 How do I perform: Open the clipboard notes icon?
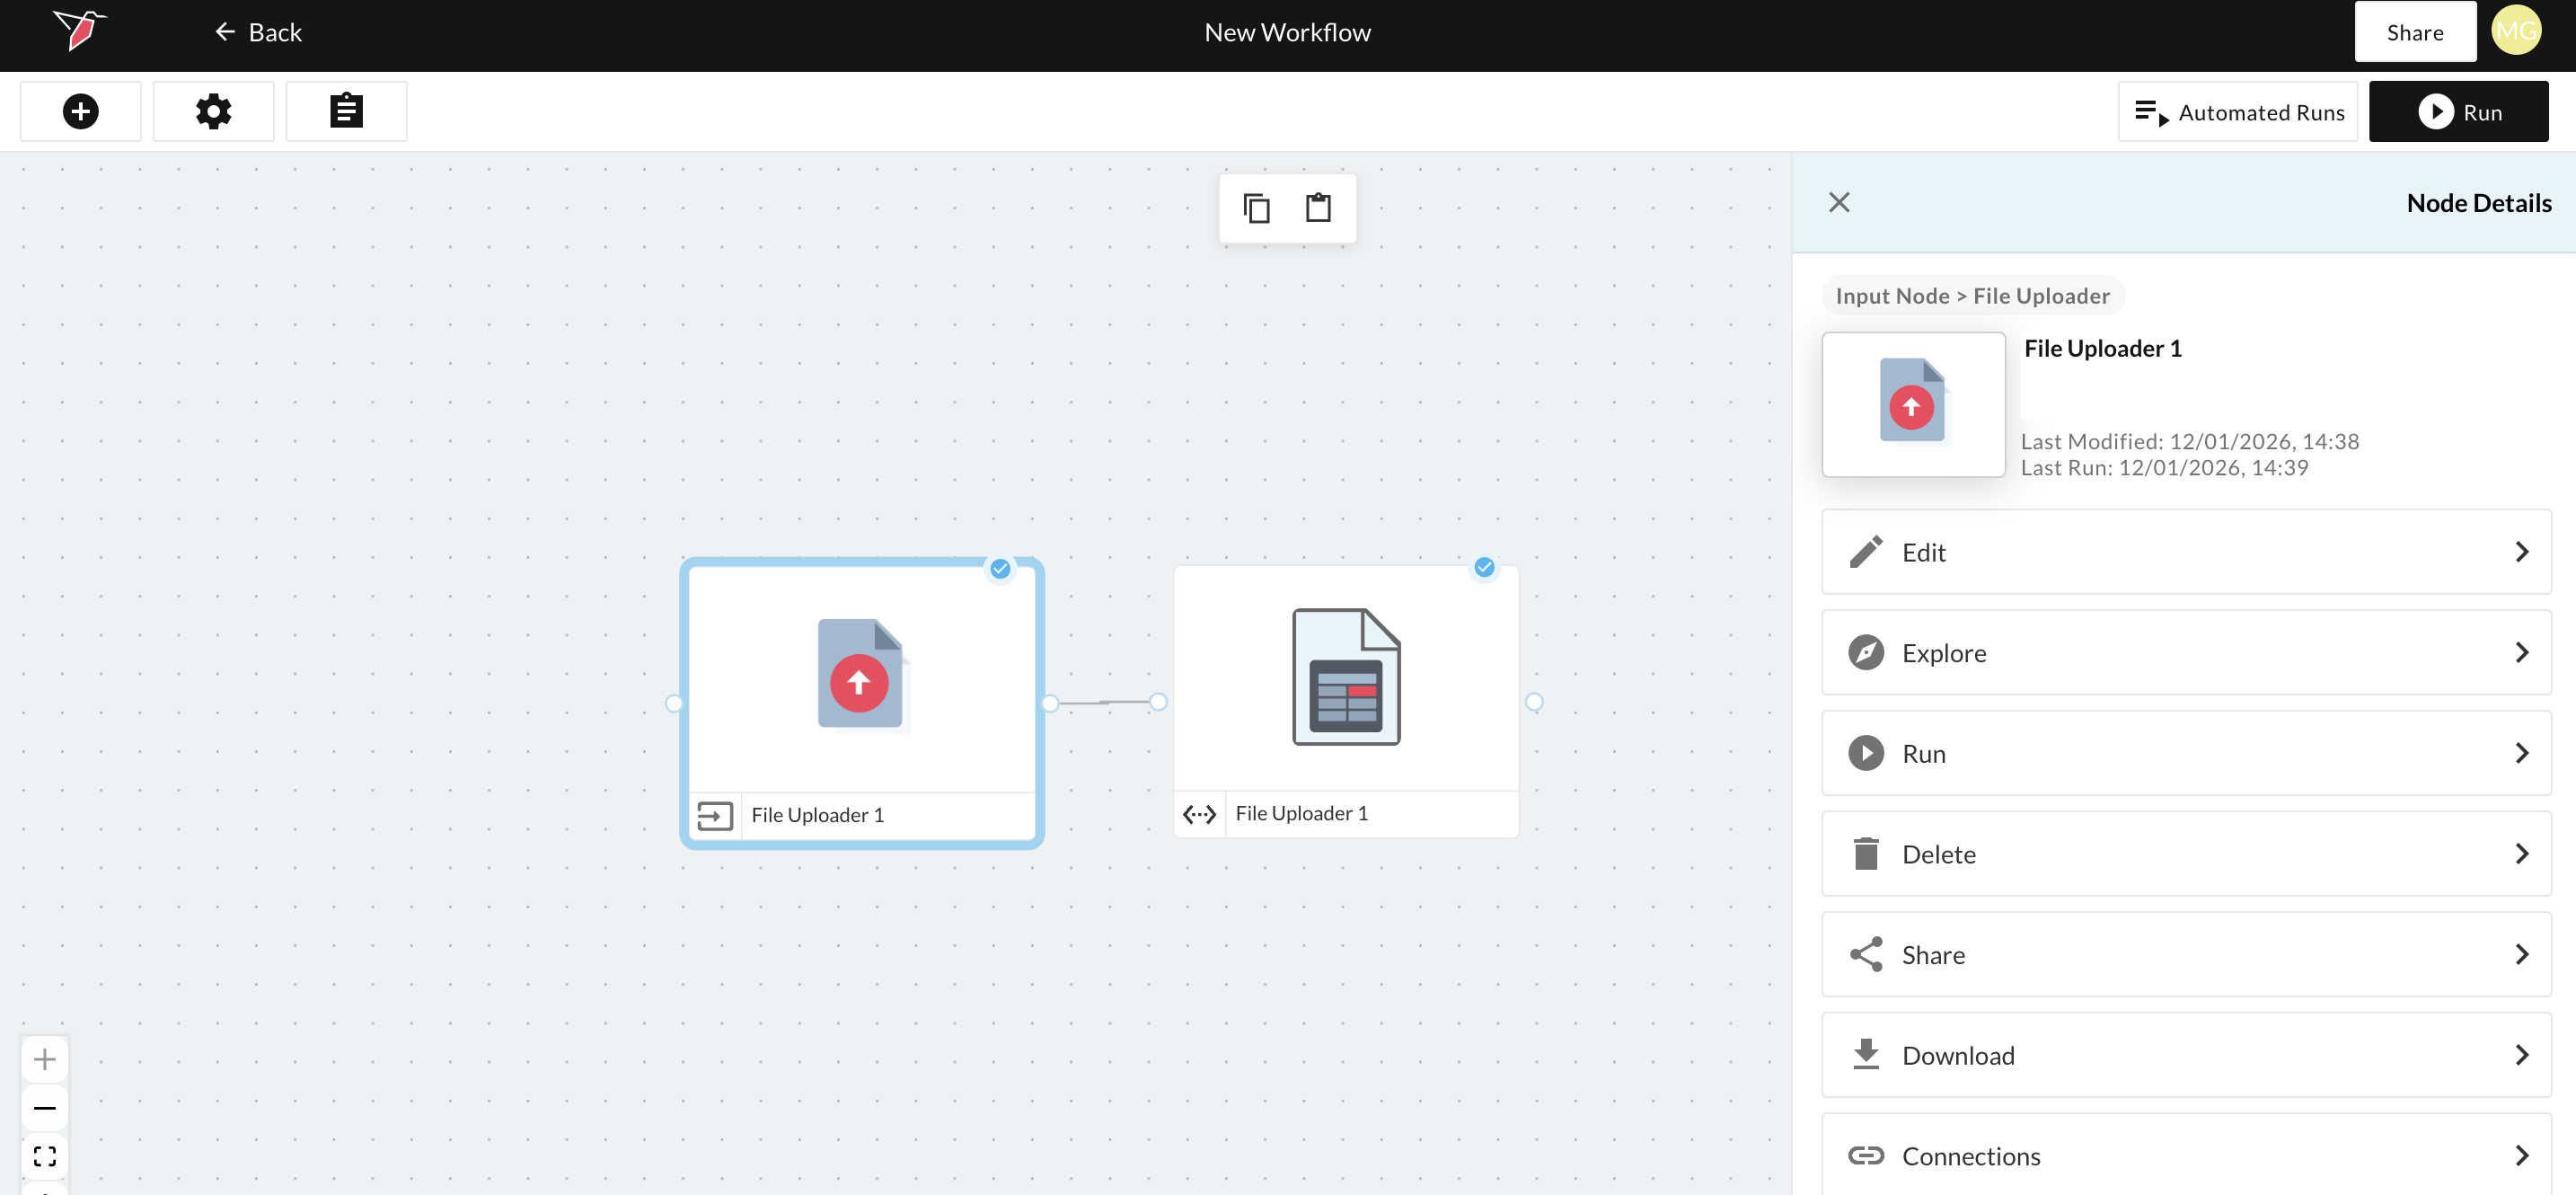pyautogui.click(x=346, y=111)
